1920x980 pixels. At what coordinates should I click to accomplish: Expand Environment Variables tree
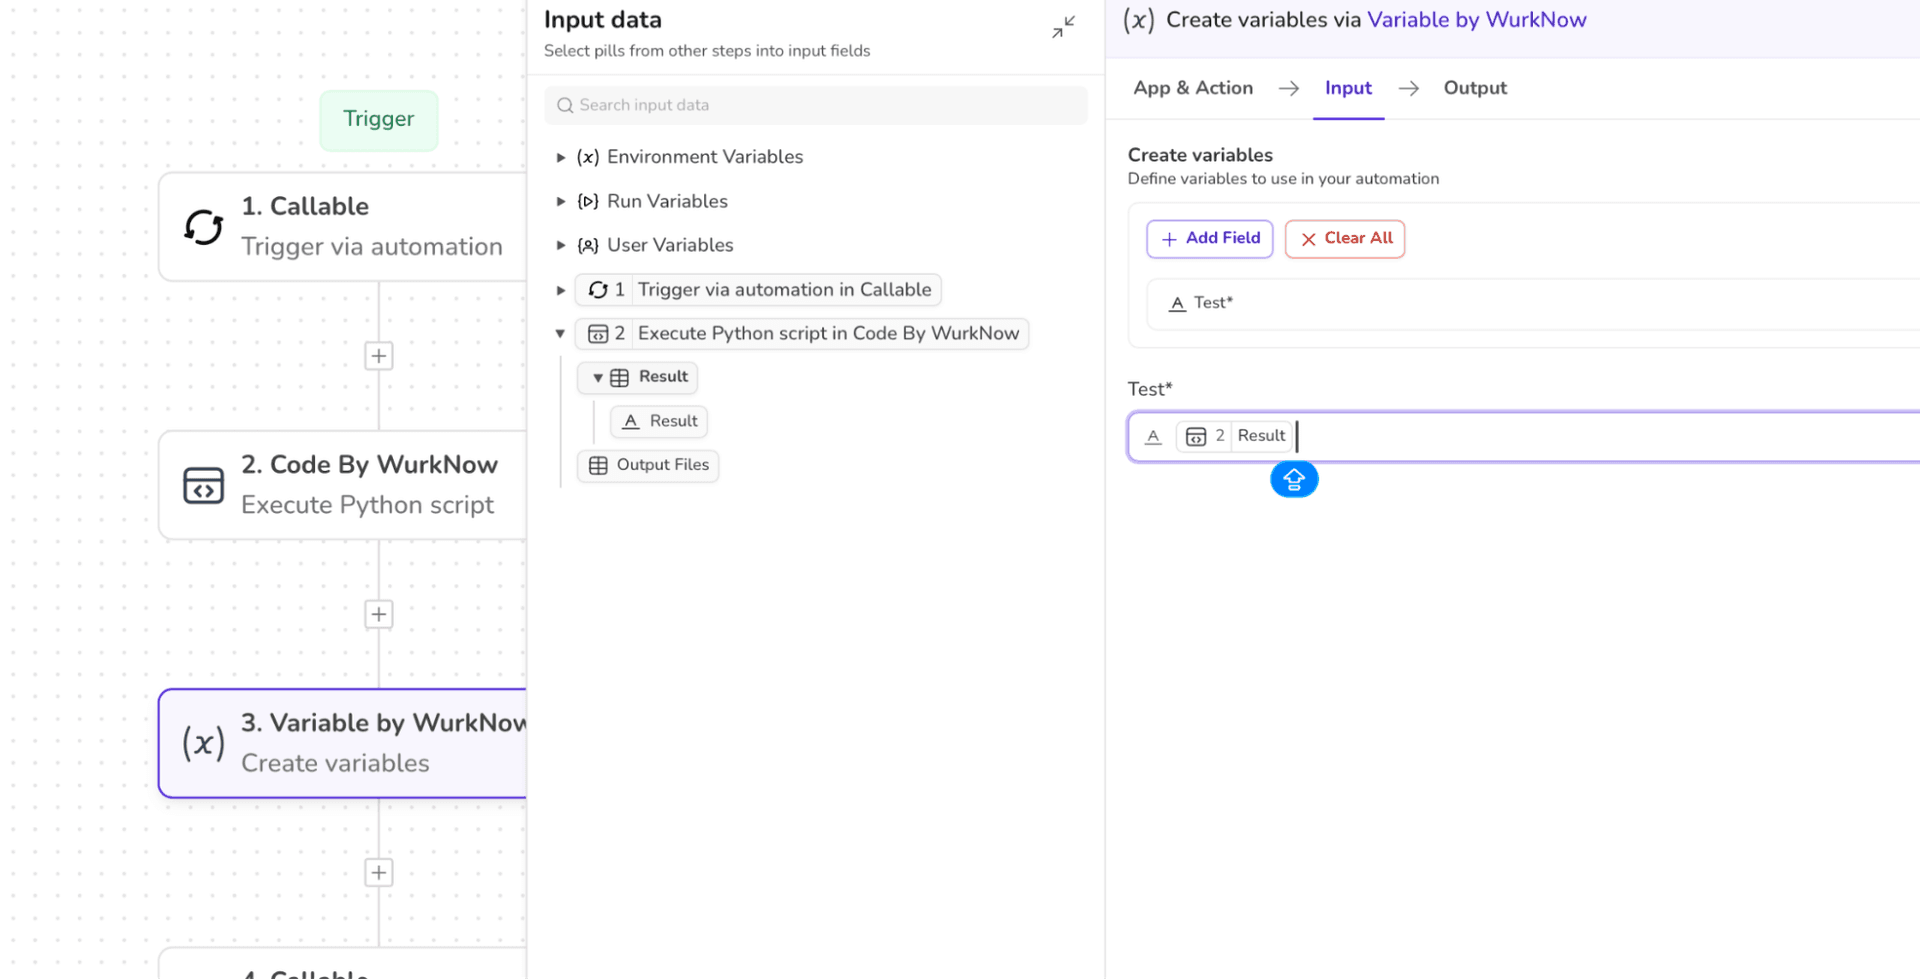pos(561,158)
